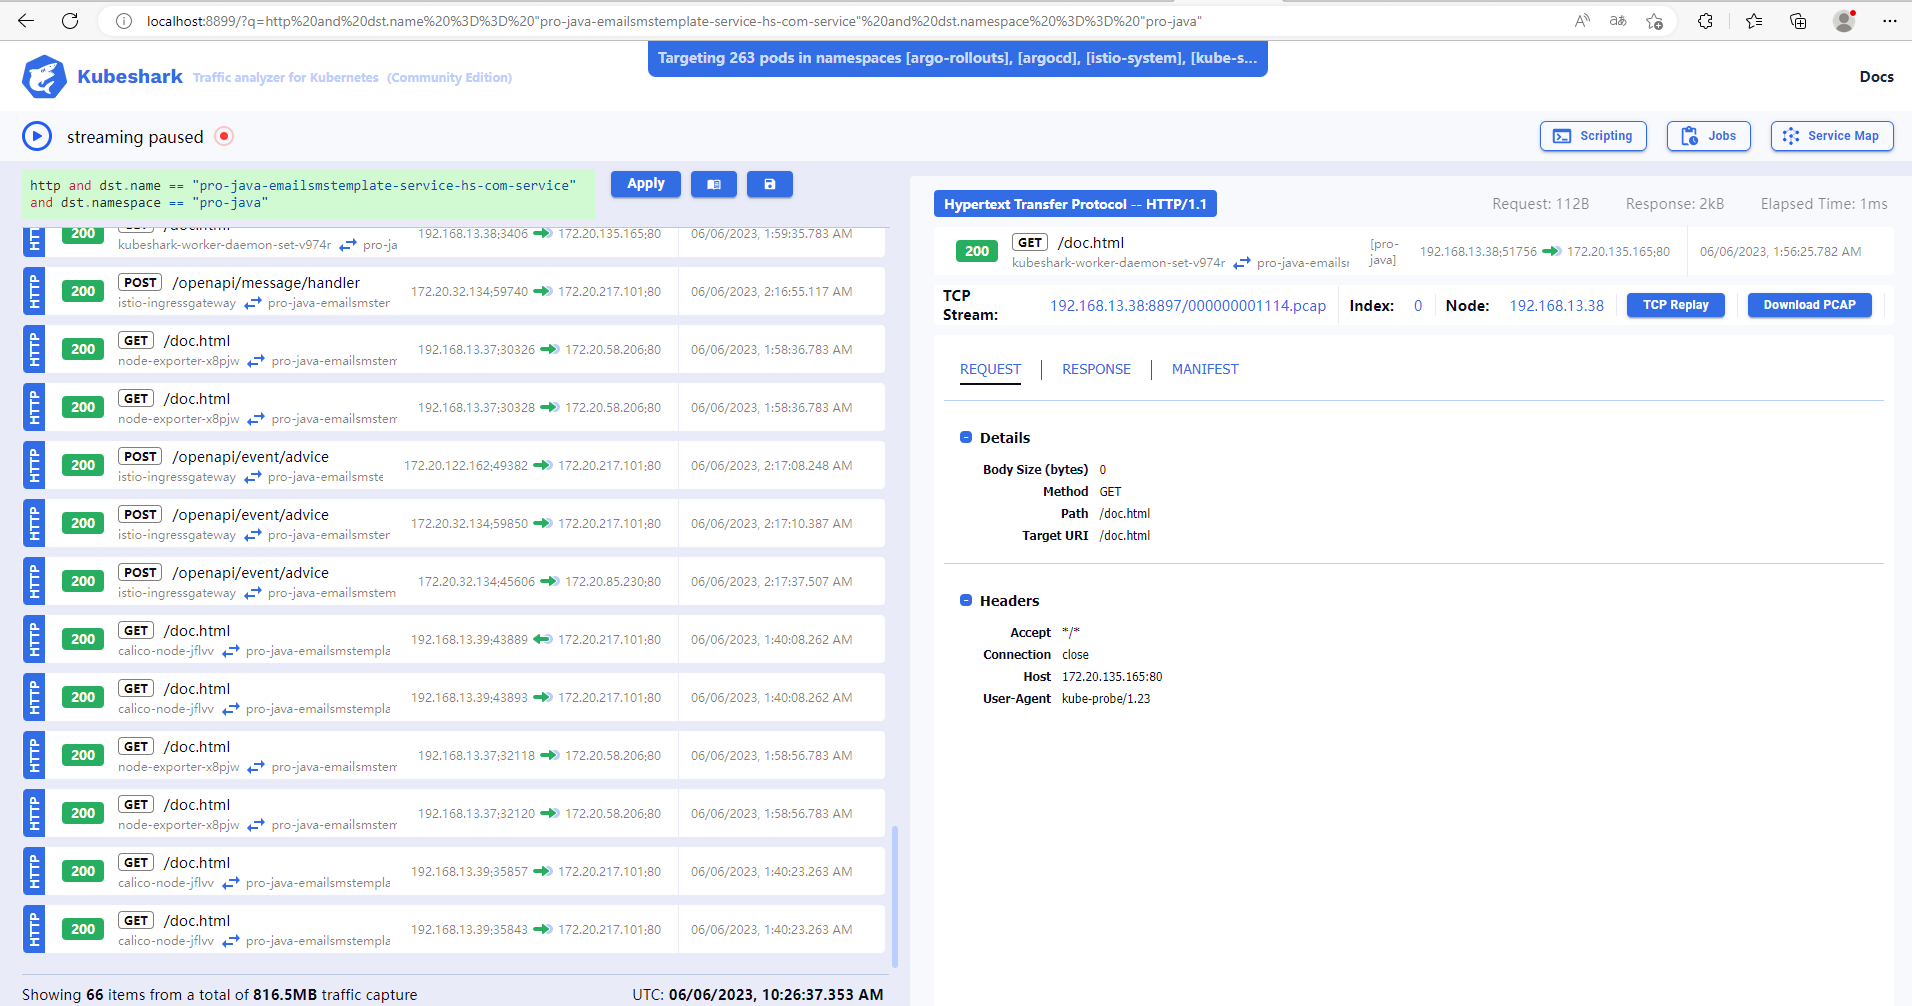Click the Download PCAP button
Viewport: 1912px width, 1006px height.
[1808, 305]
